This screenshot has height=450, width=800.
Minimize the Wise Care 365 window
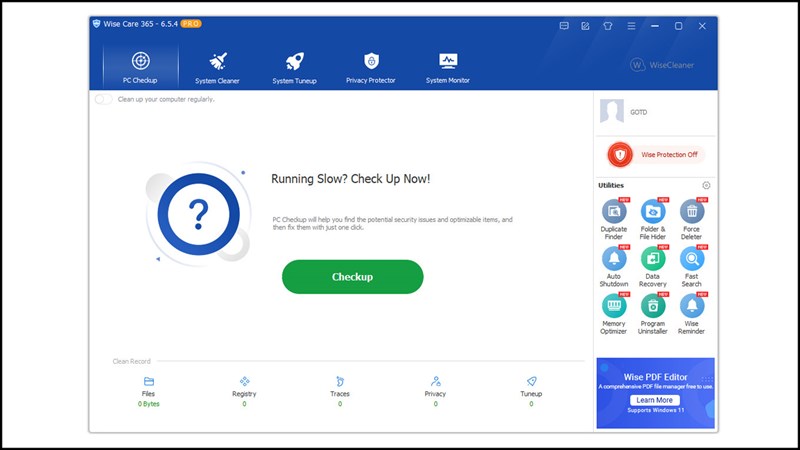655,26
